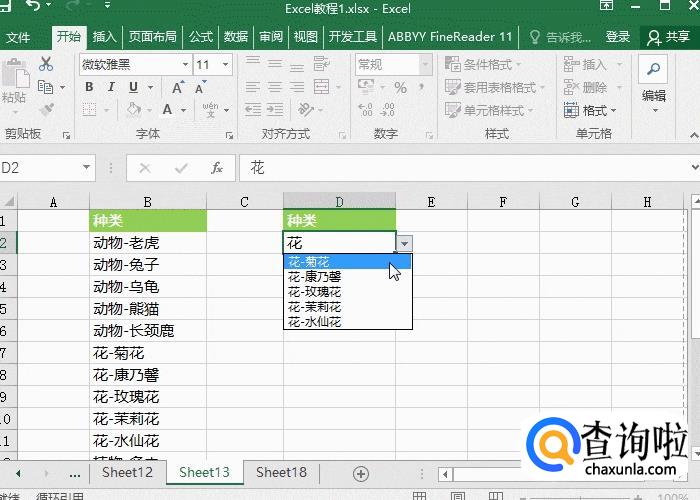Viewport: 700px width, 500px height.
Task: Select 花-水仙花 in the dropdown list
Action: 347,321
